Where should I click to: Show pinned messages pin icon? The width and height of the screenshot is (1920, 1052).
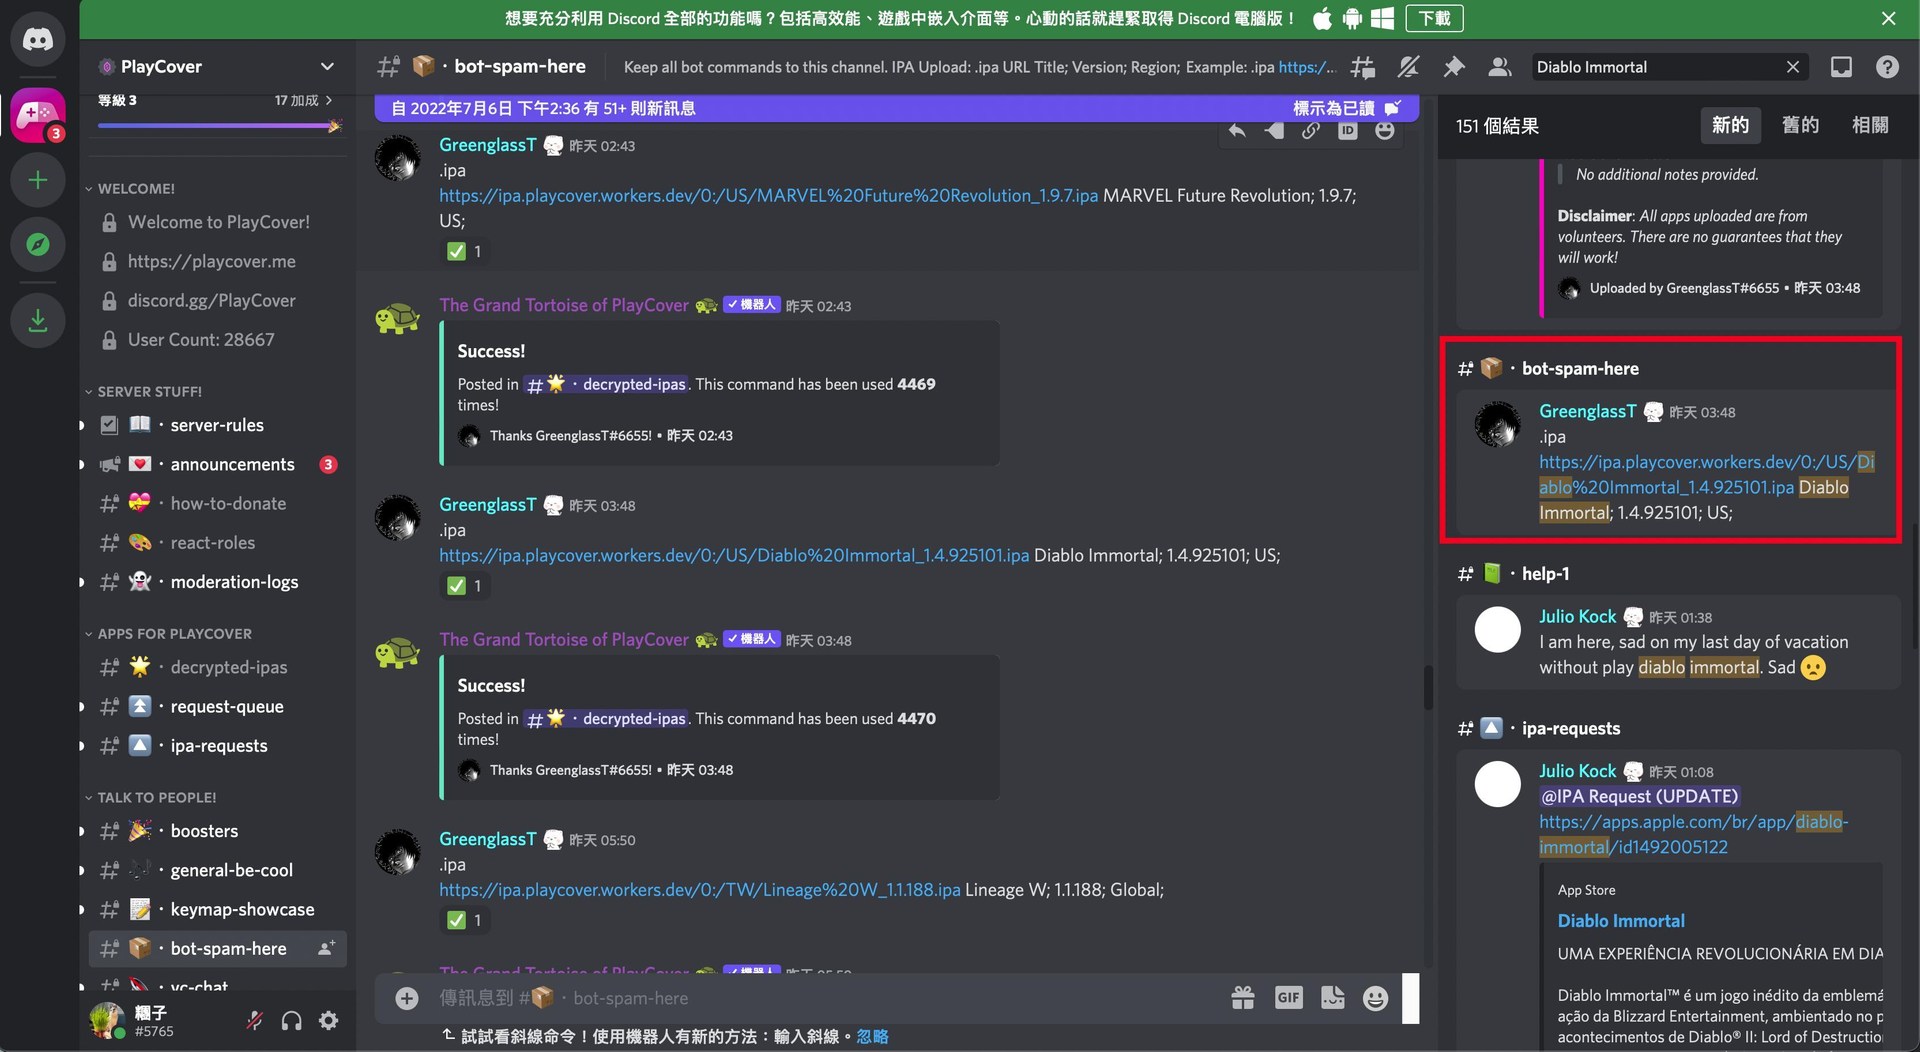coord(1454,67)
